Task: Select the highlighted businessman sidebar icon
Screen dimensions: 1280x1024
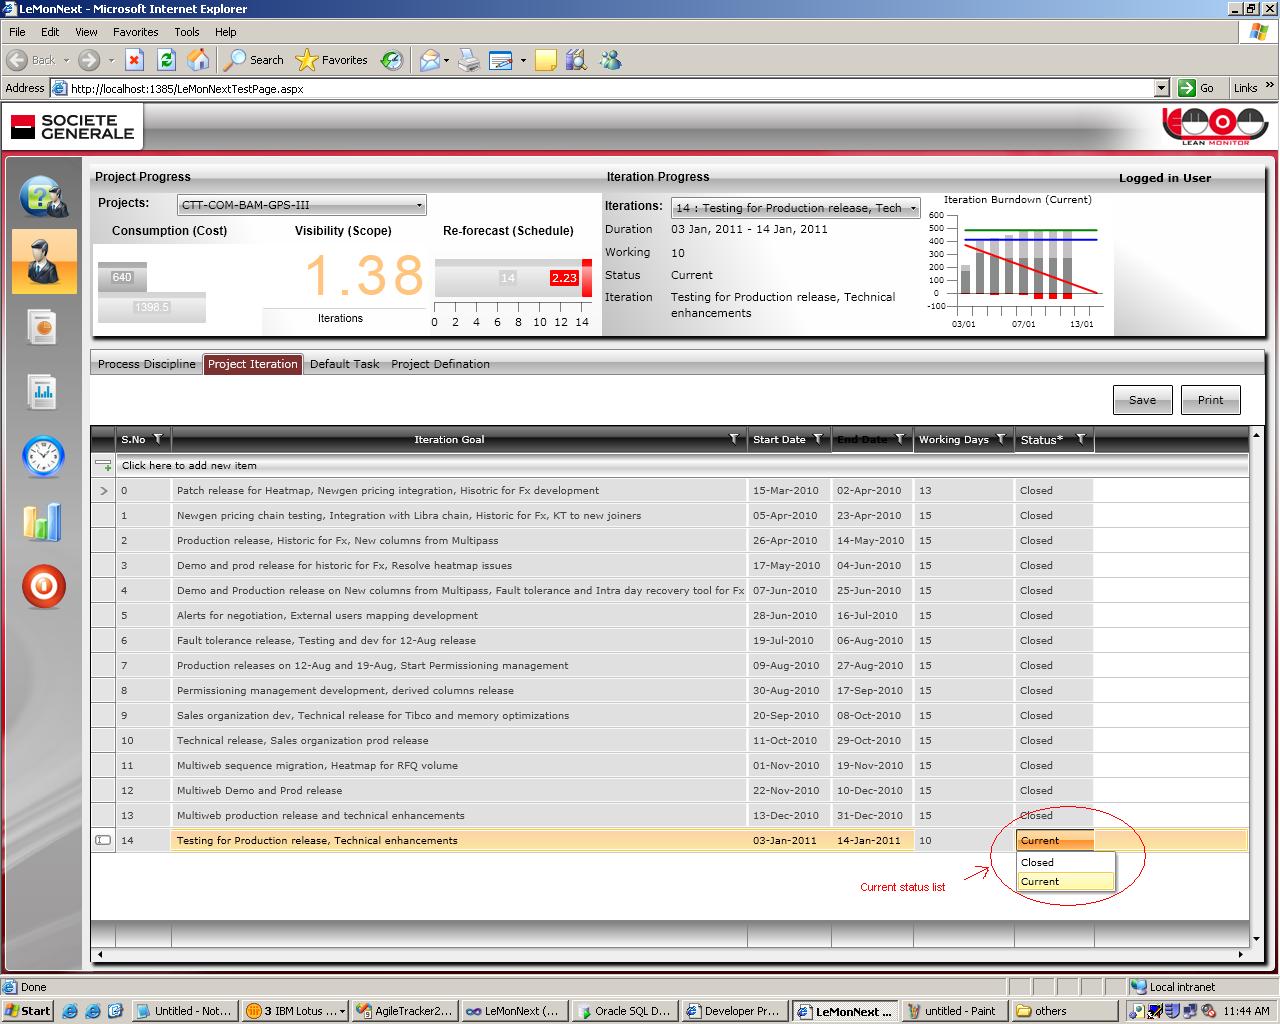Action: (44, 261)
